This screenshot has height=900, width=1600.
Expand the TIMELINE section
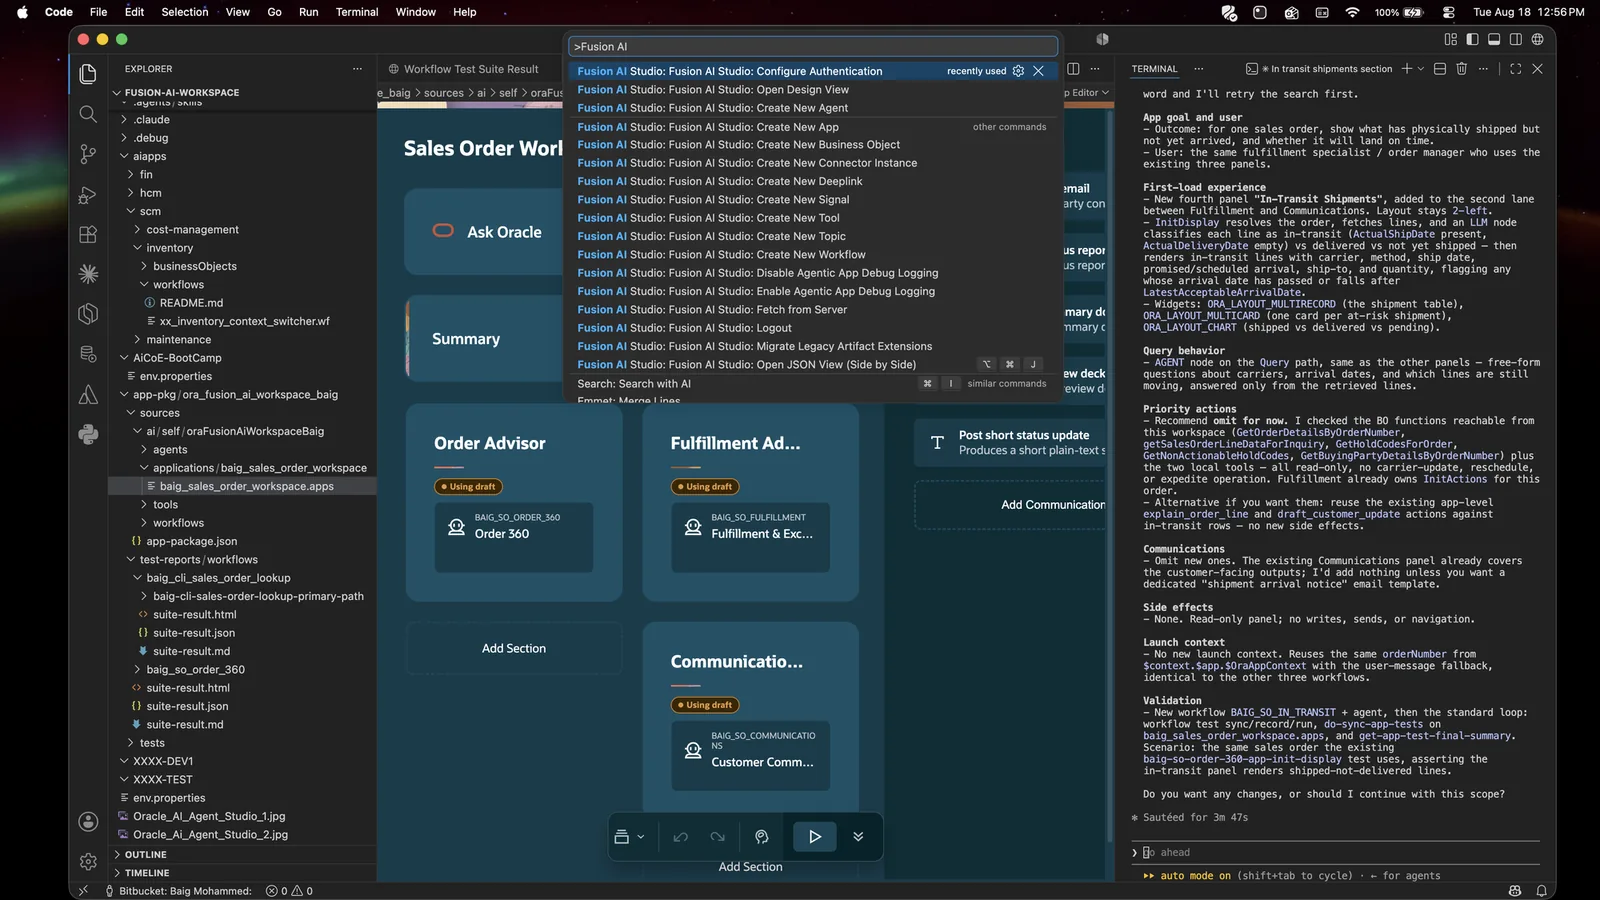147,873
